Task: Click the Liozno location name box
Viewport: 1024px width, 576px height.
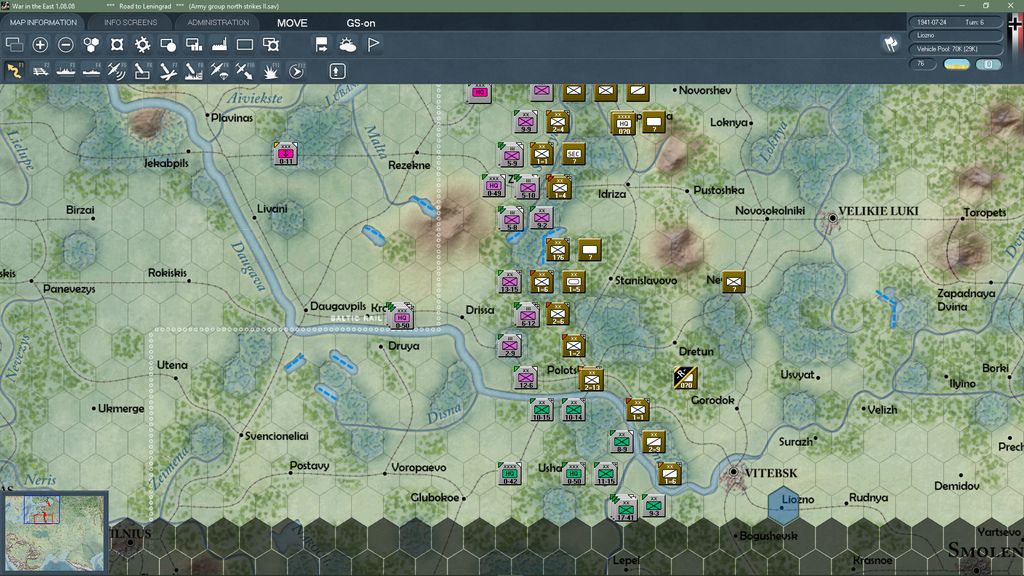Action: coord(956,35)
